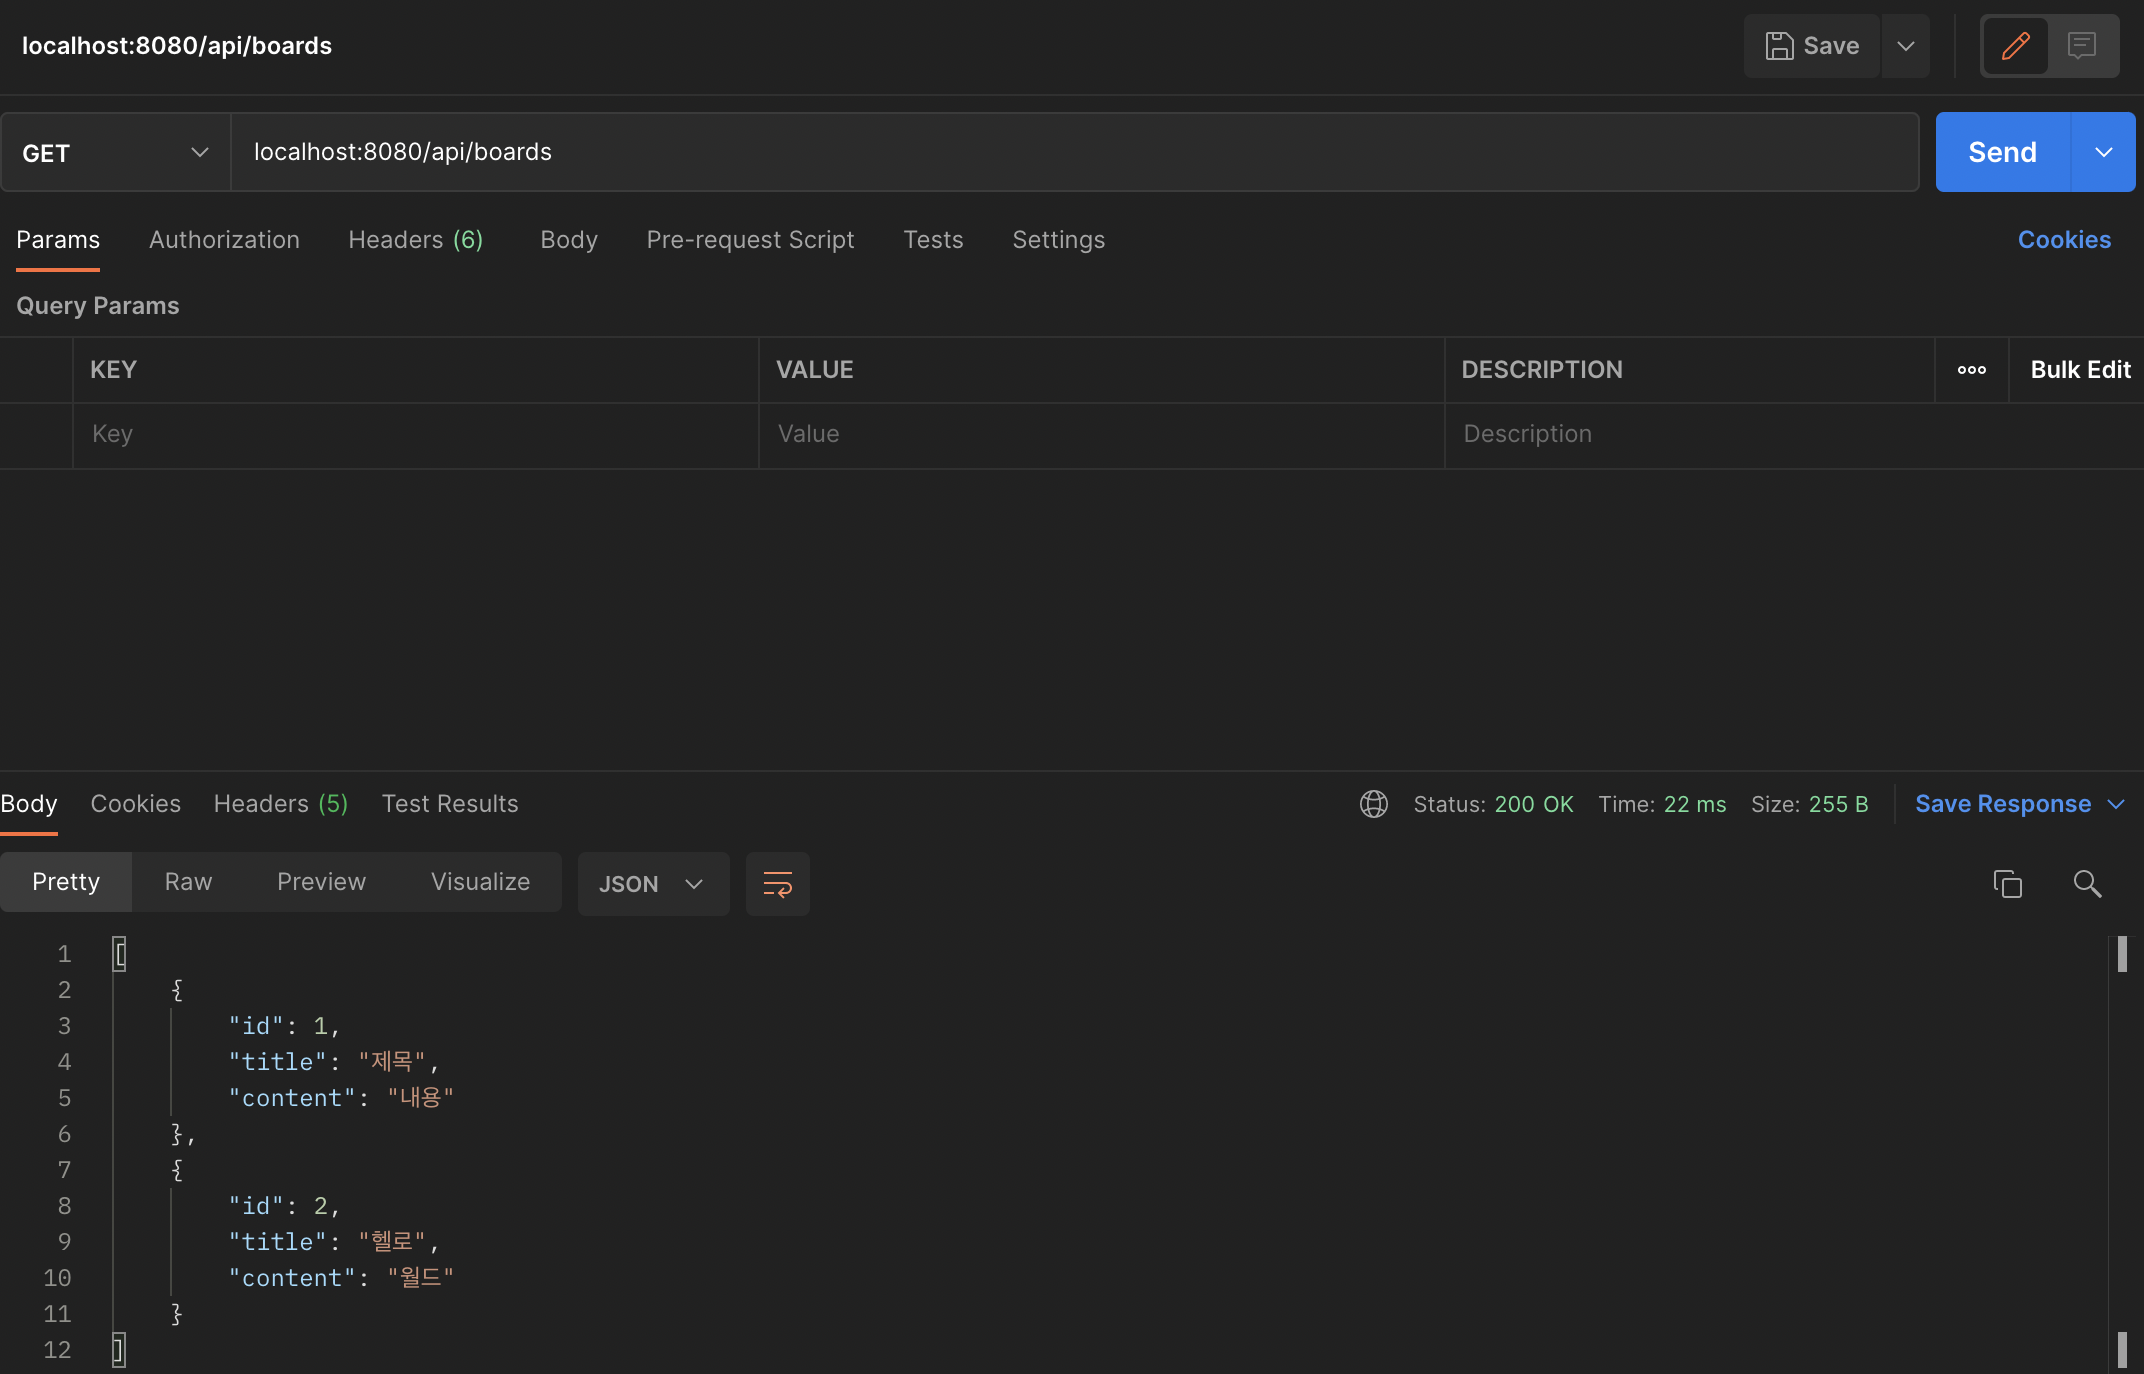The height and width of the screenshot is (1374, 2144).
Task: Click the network globe icon
Action: (1374, 804)
